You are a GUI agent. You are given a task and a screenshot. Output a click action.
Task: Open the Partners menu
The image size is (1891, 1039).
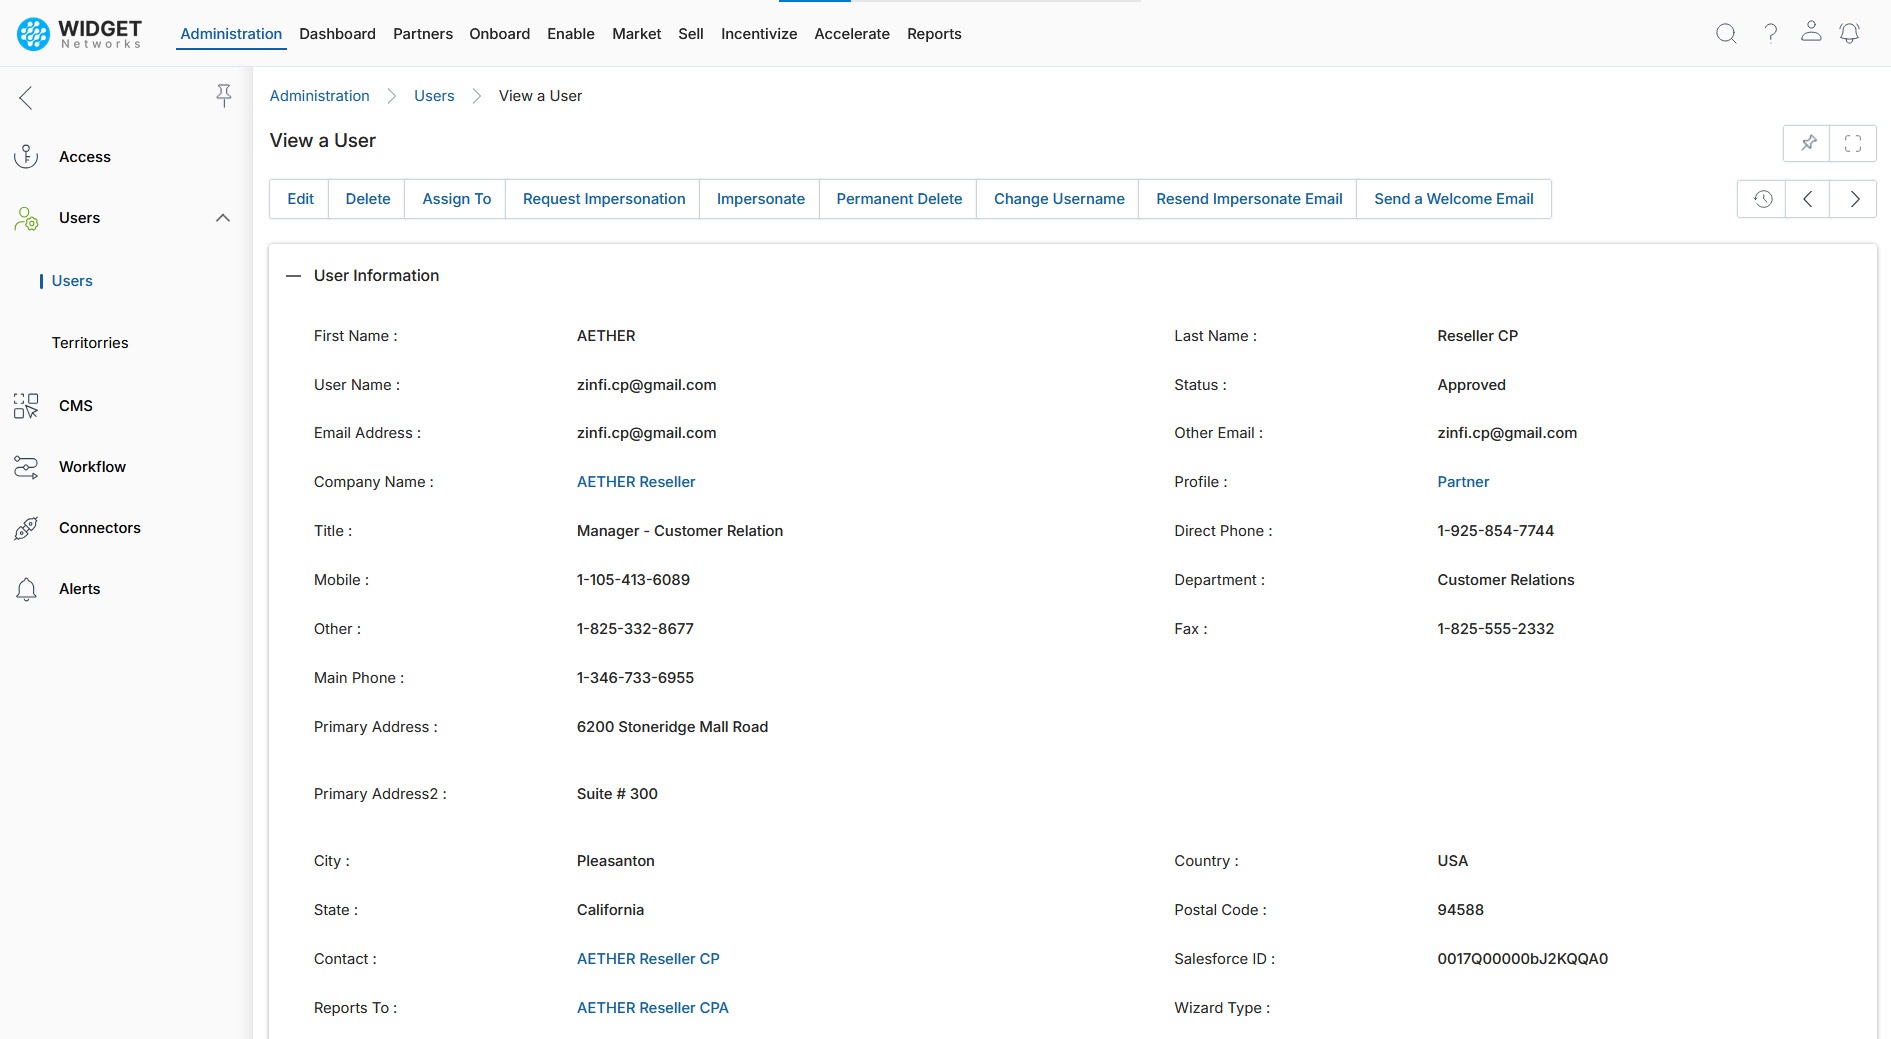coord(423,33)
